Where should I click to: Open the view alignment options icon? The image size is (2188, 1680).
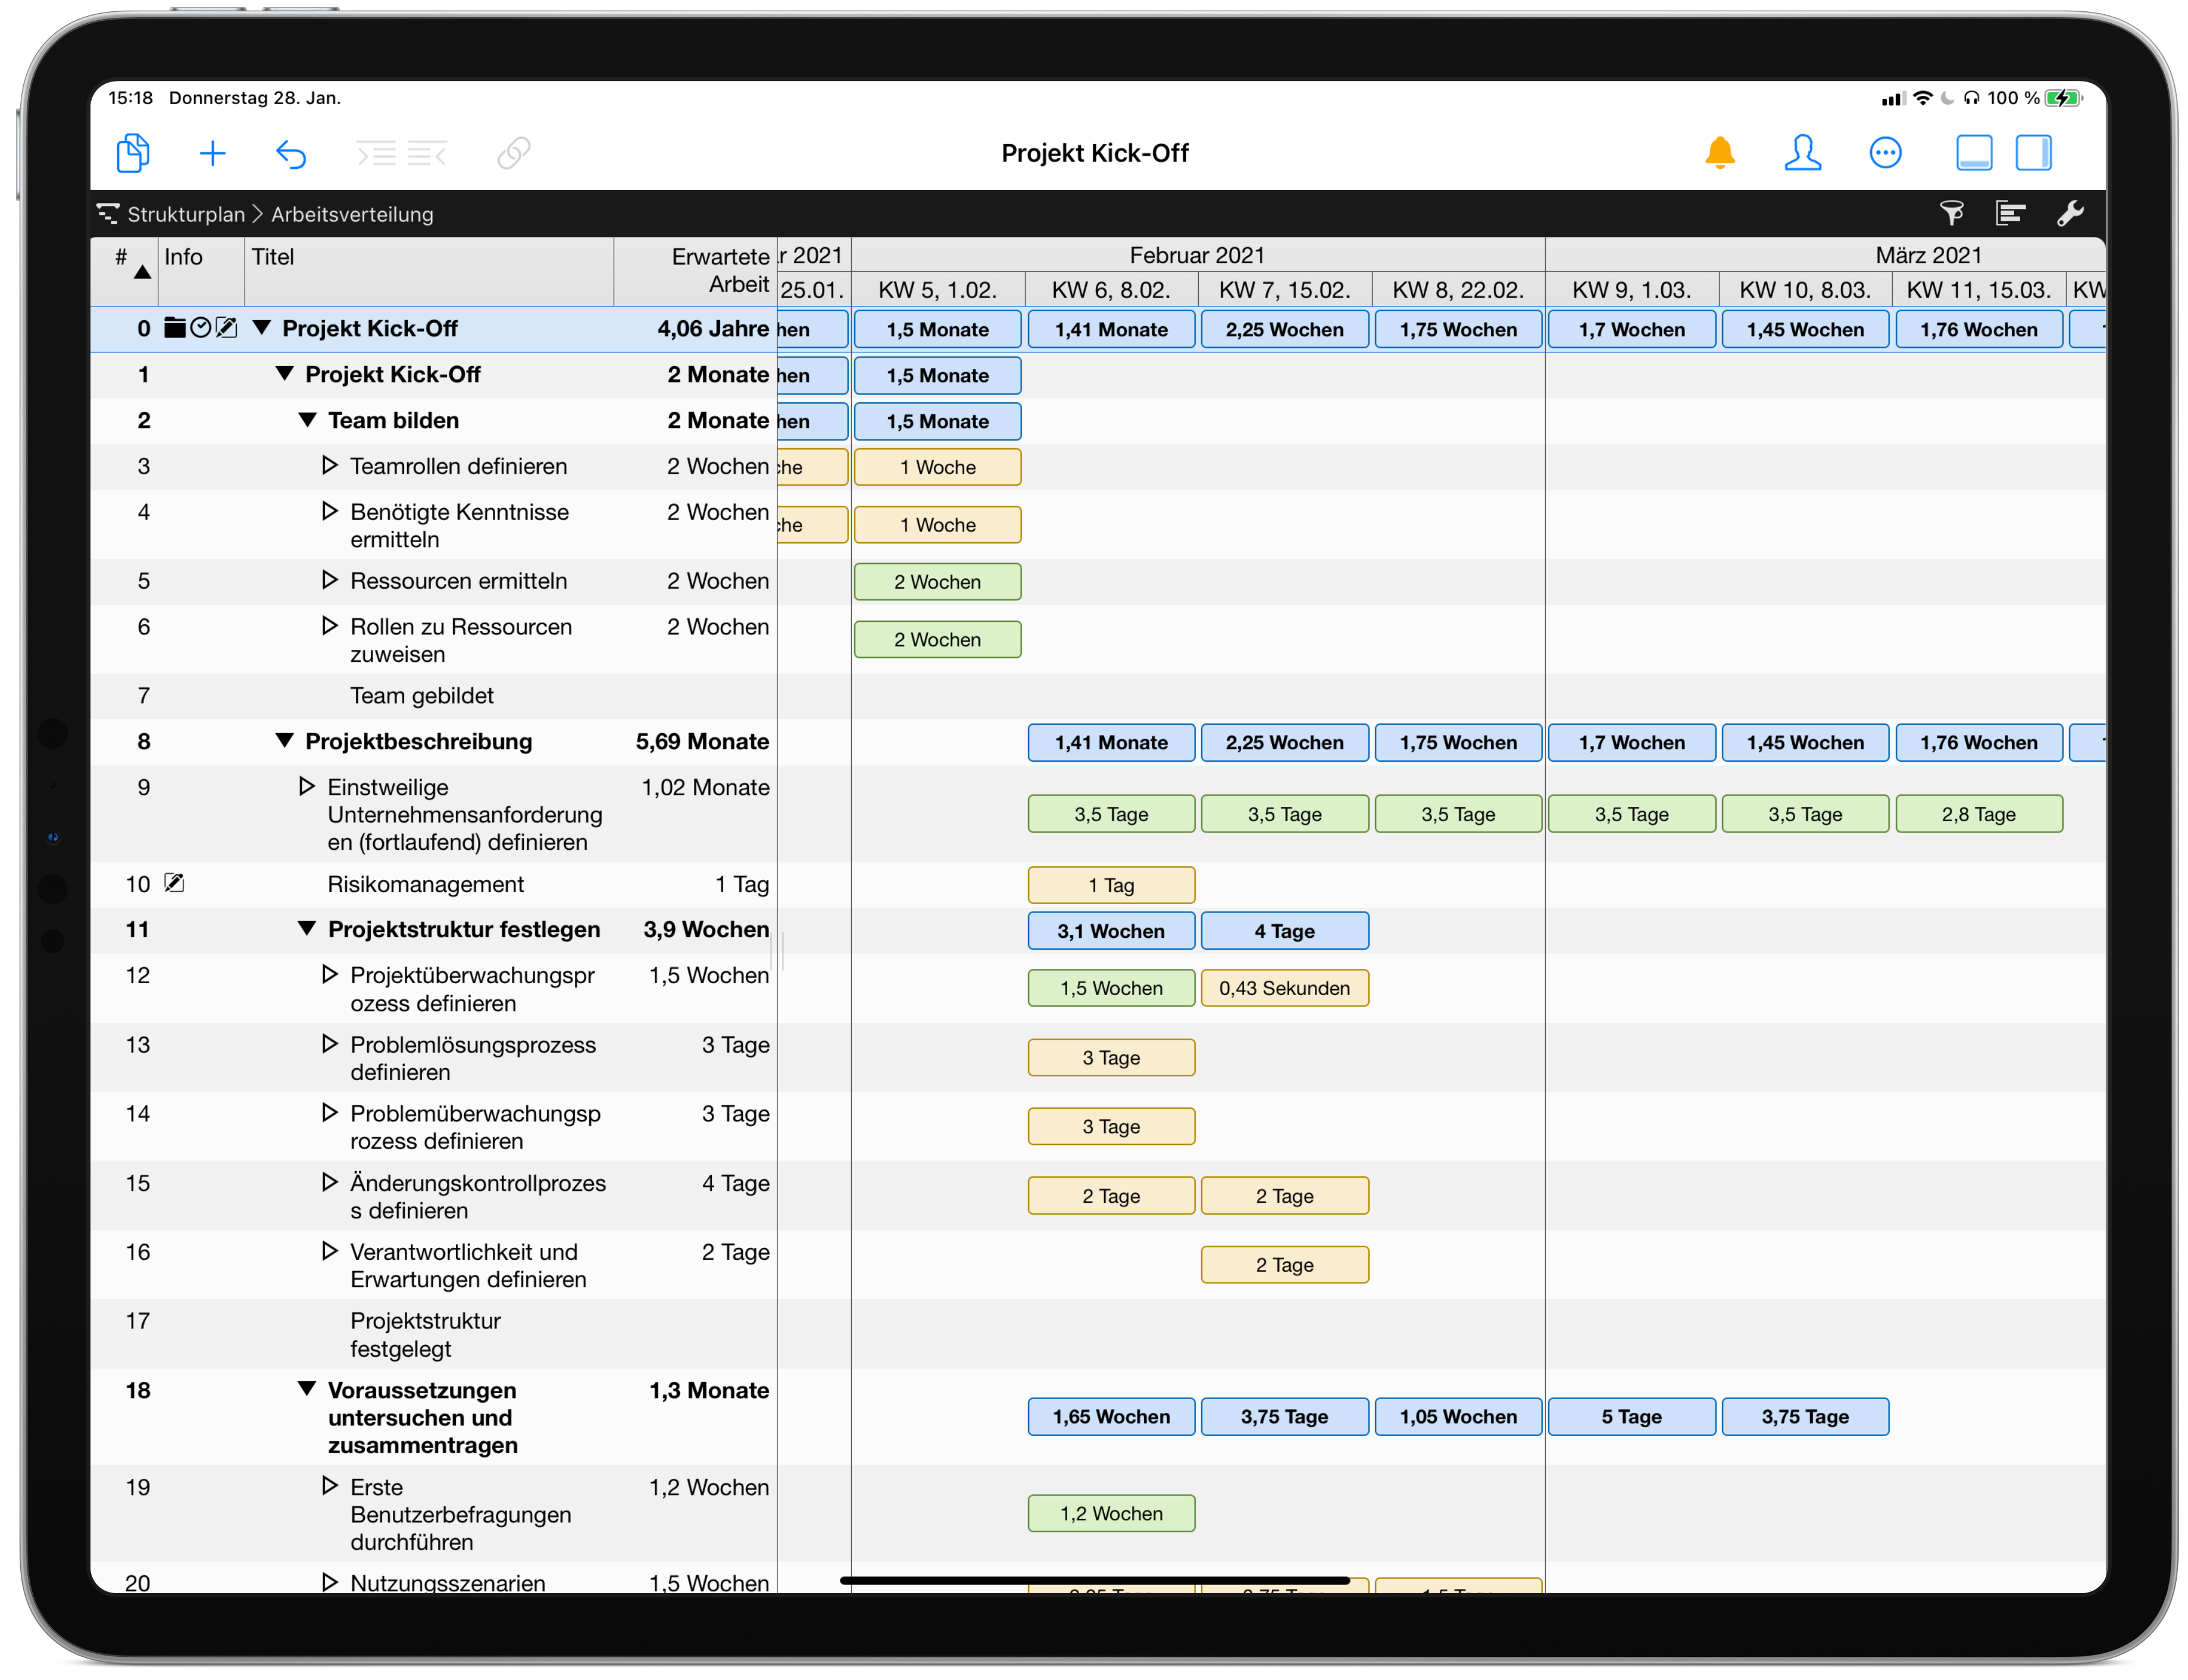[x=2011, y=213]
